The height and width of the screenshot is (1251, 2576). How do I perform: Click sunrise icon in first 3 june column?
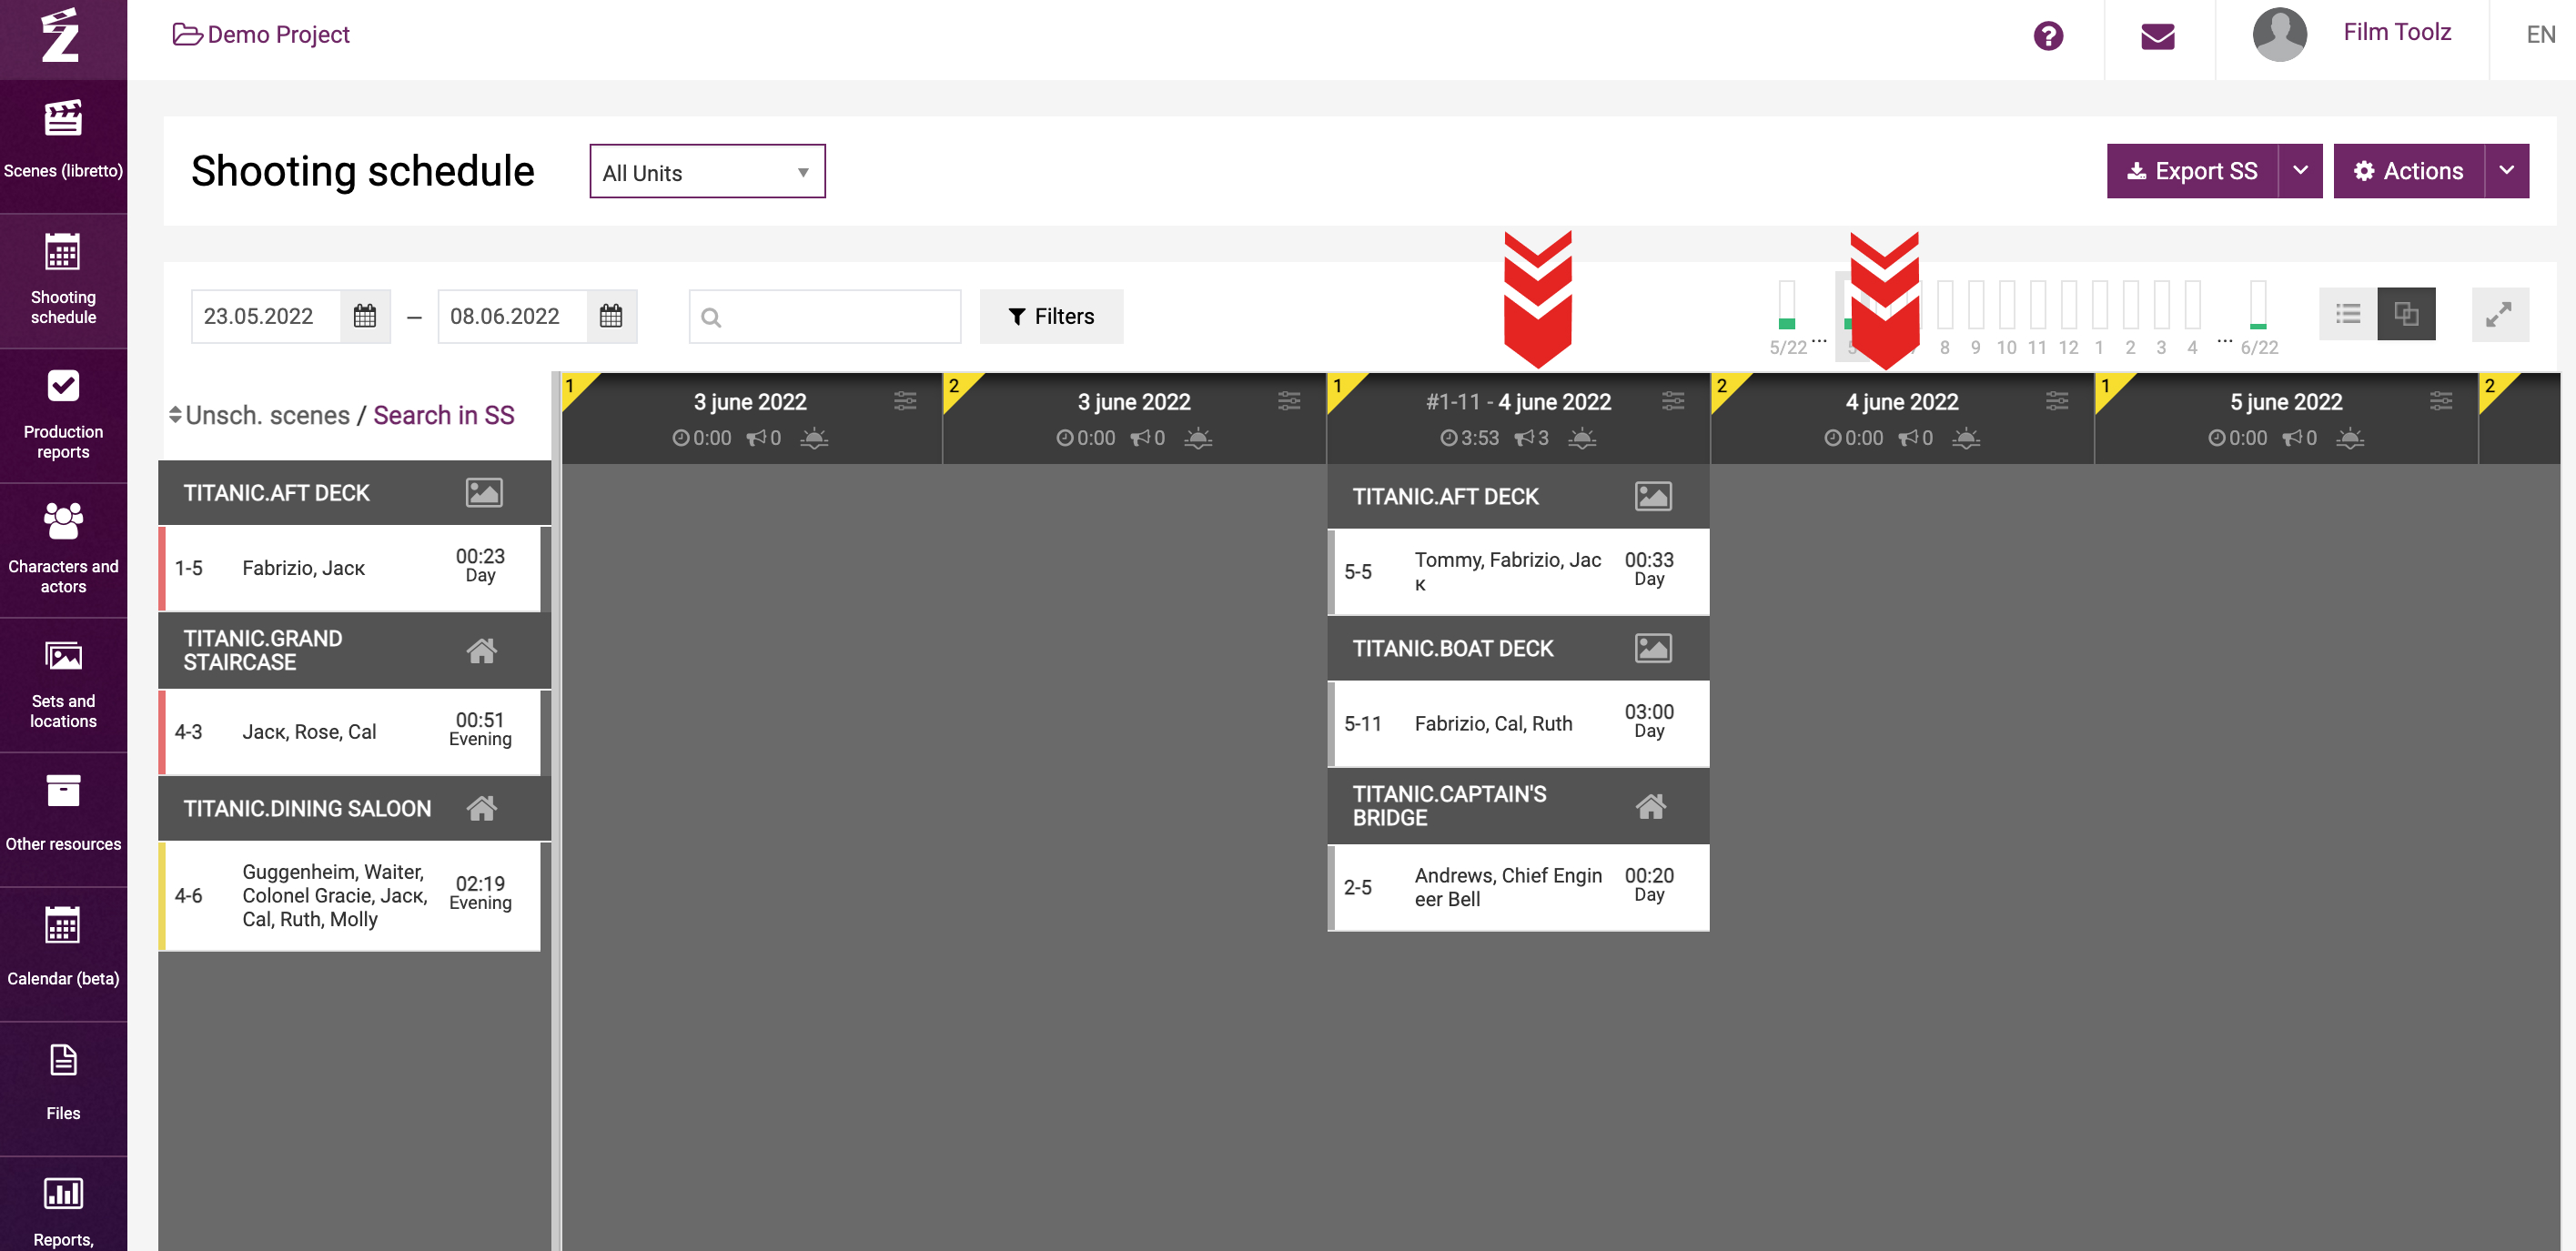(814, 438)
